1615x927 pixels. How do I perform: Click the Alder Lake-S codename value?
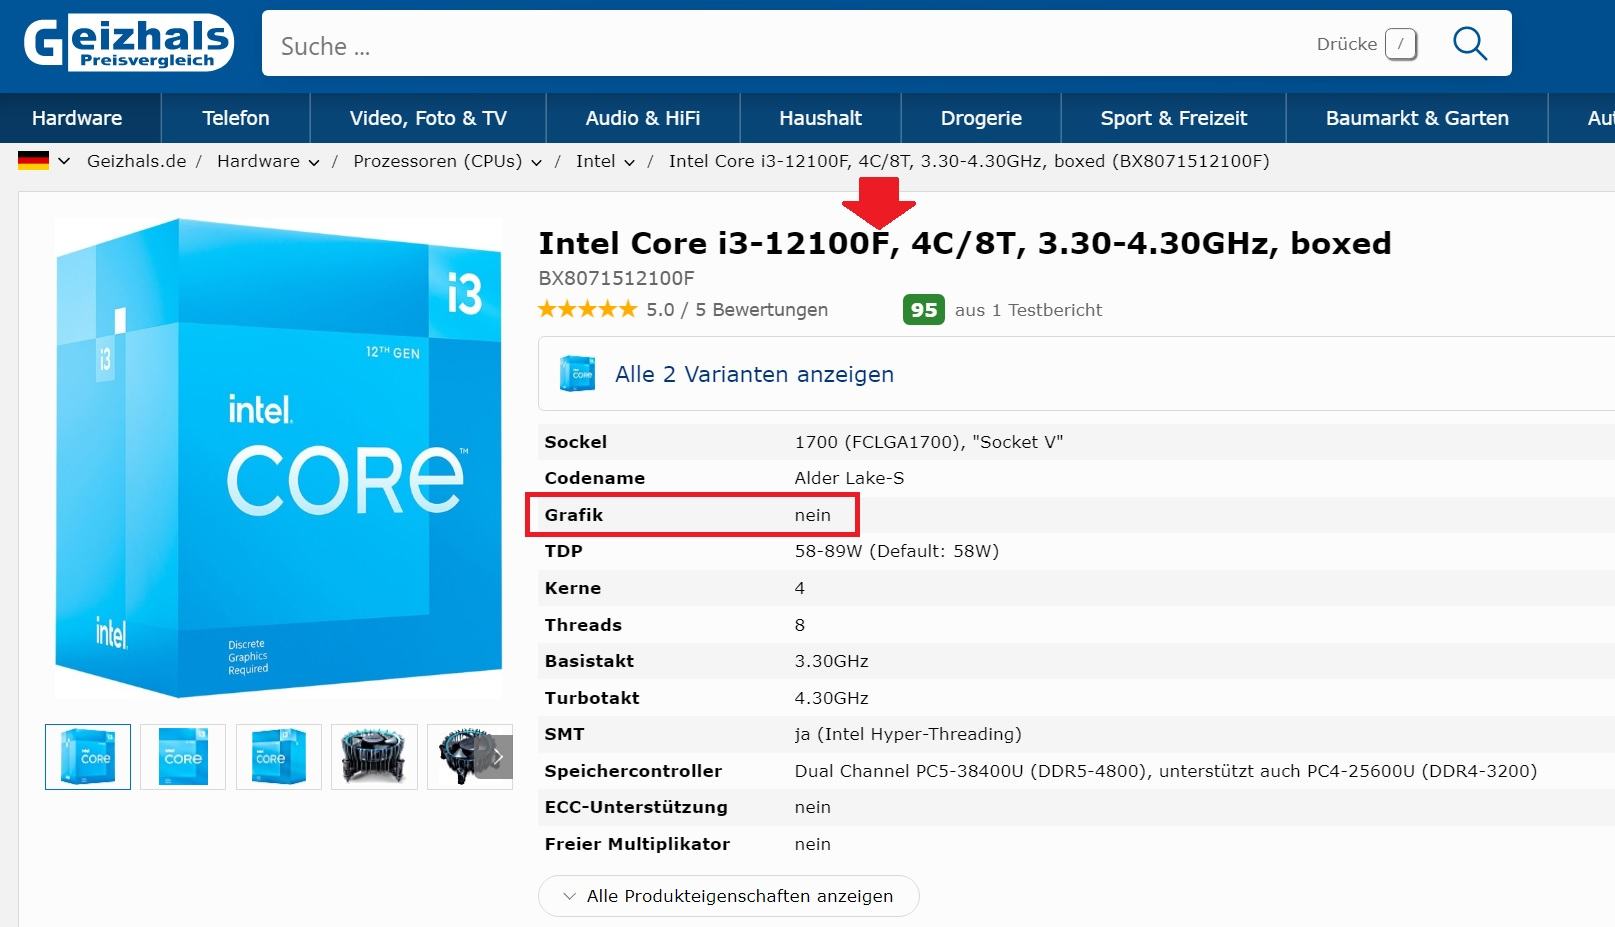[x=849, y=478]
